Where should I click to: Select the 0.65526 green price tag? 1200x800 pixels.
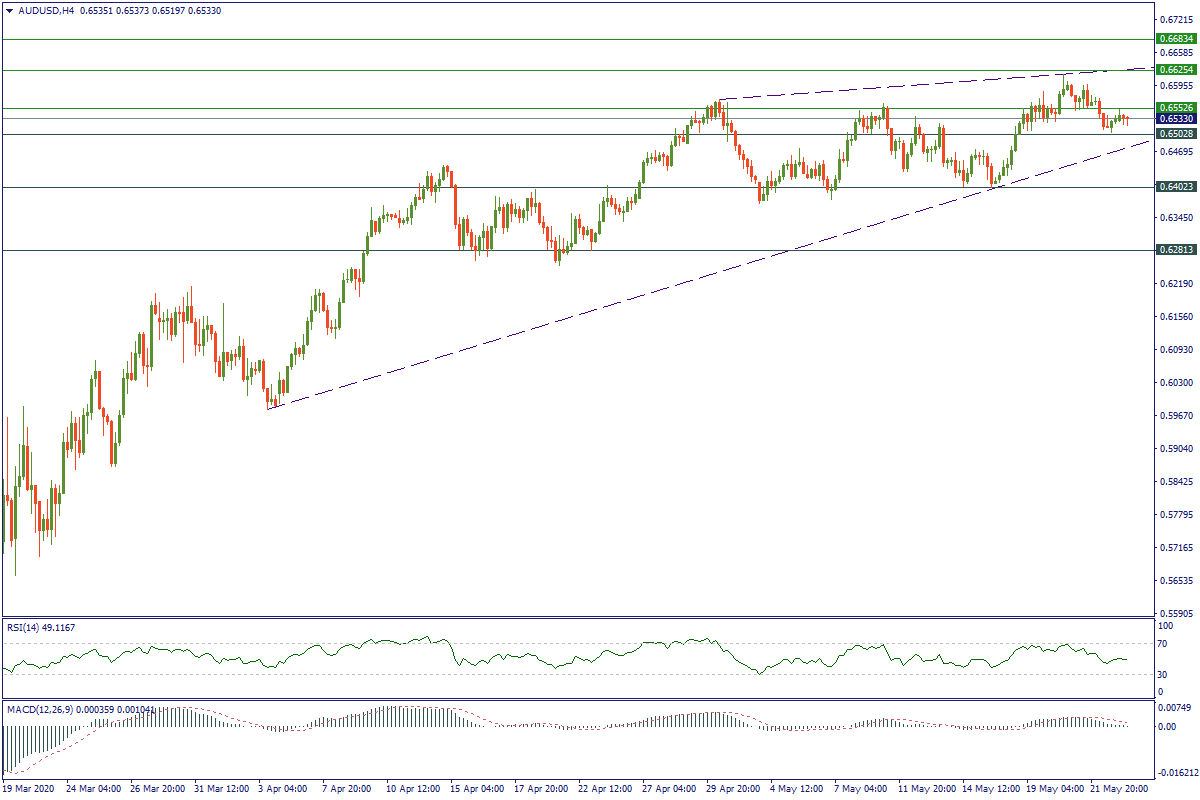[1176, 107]
